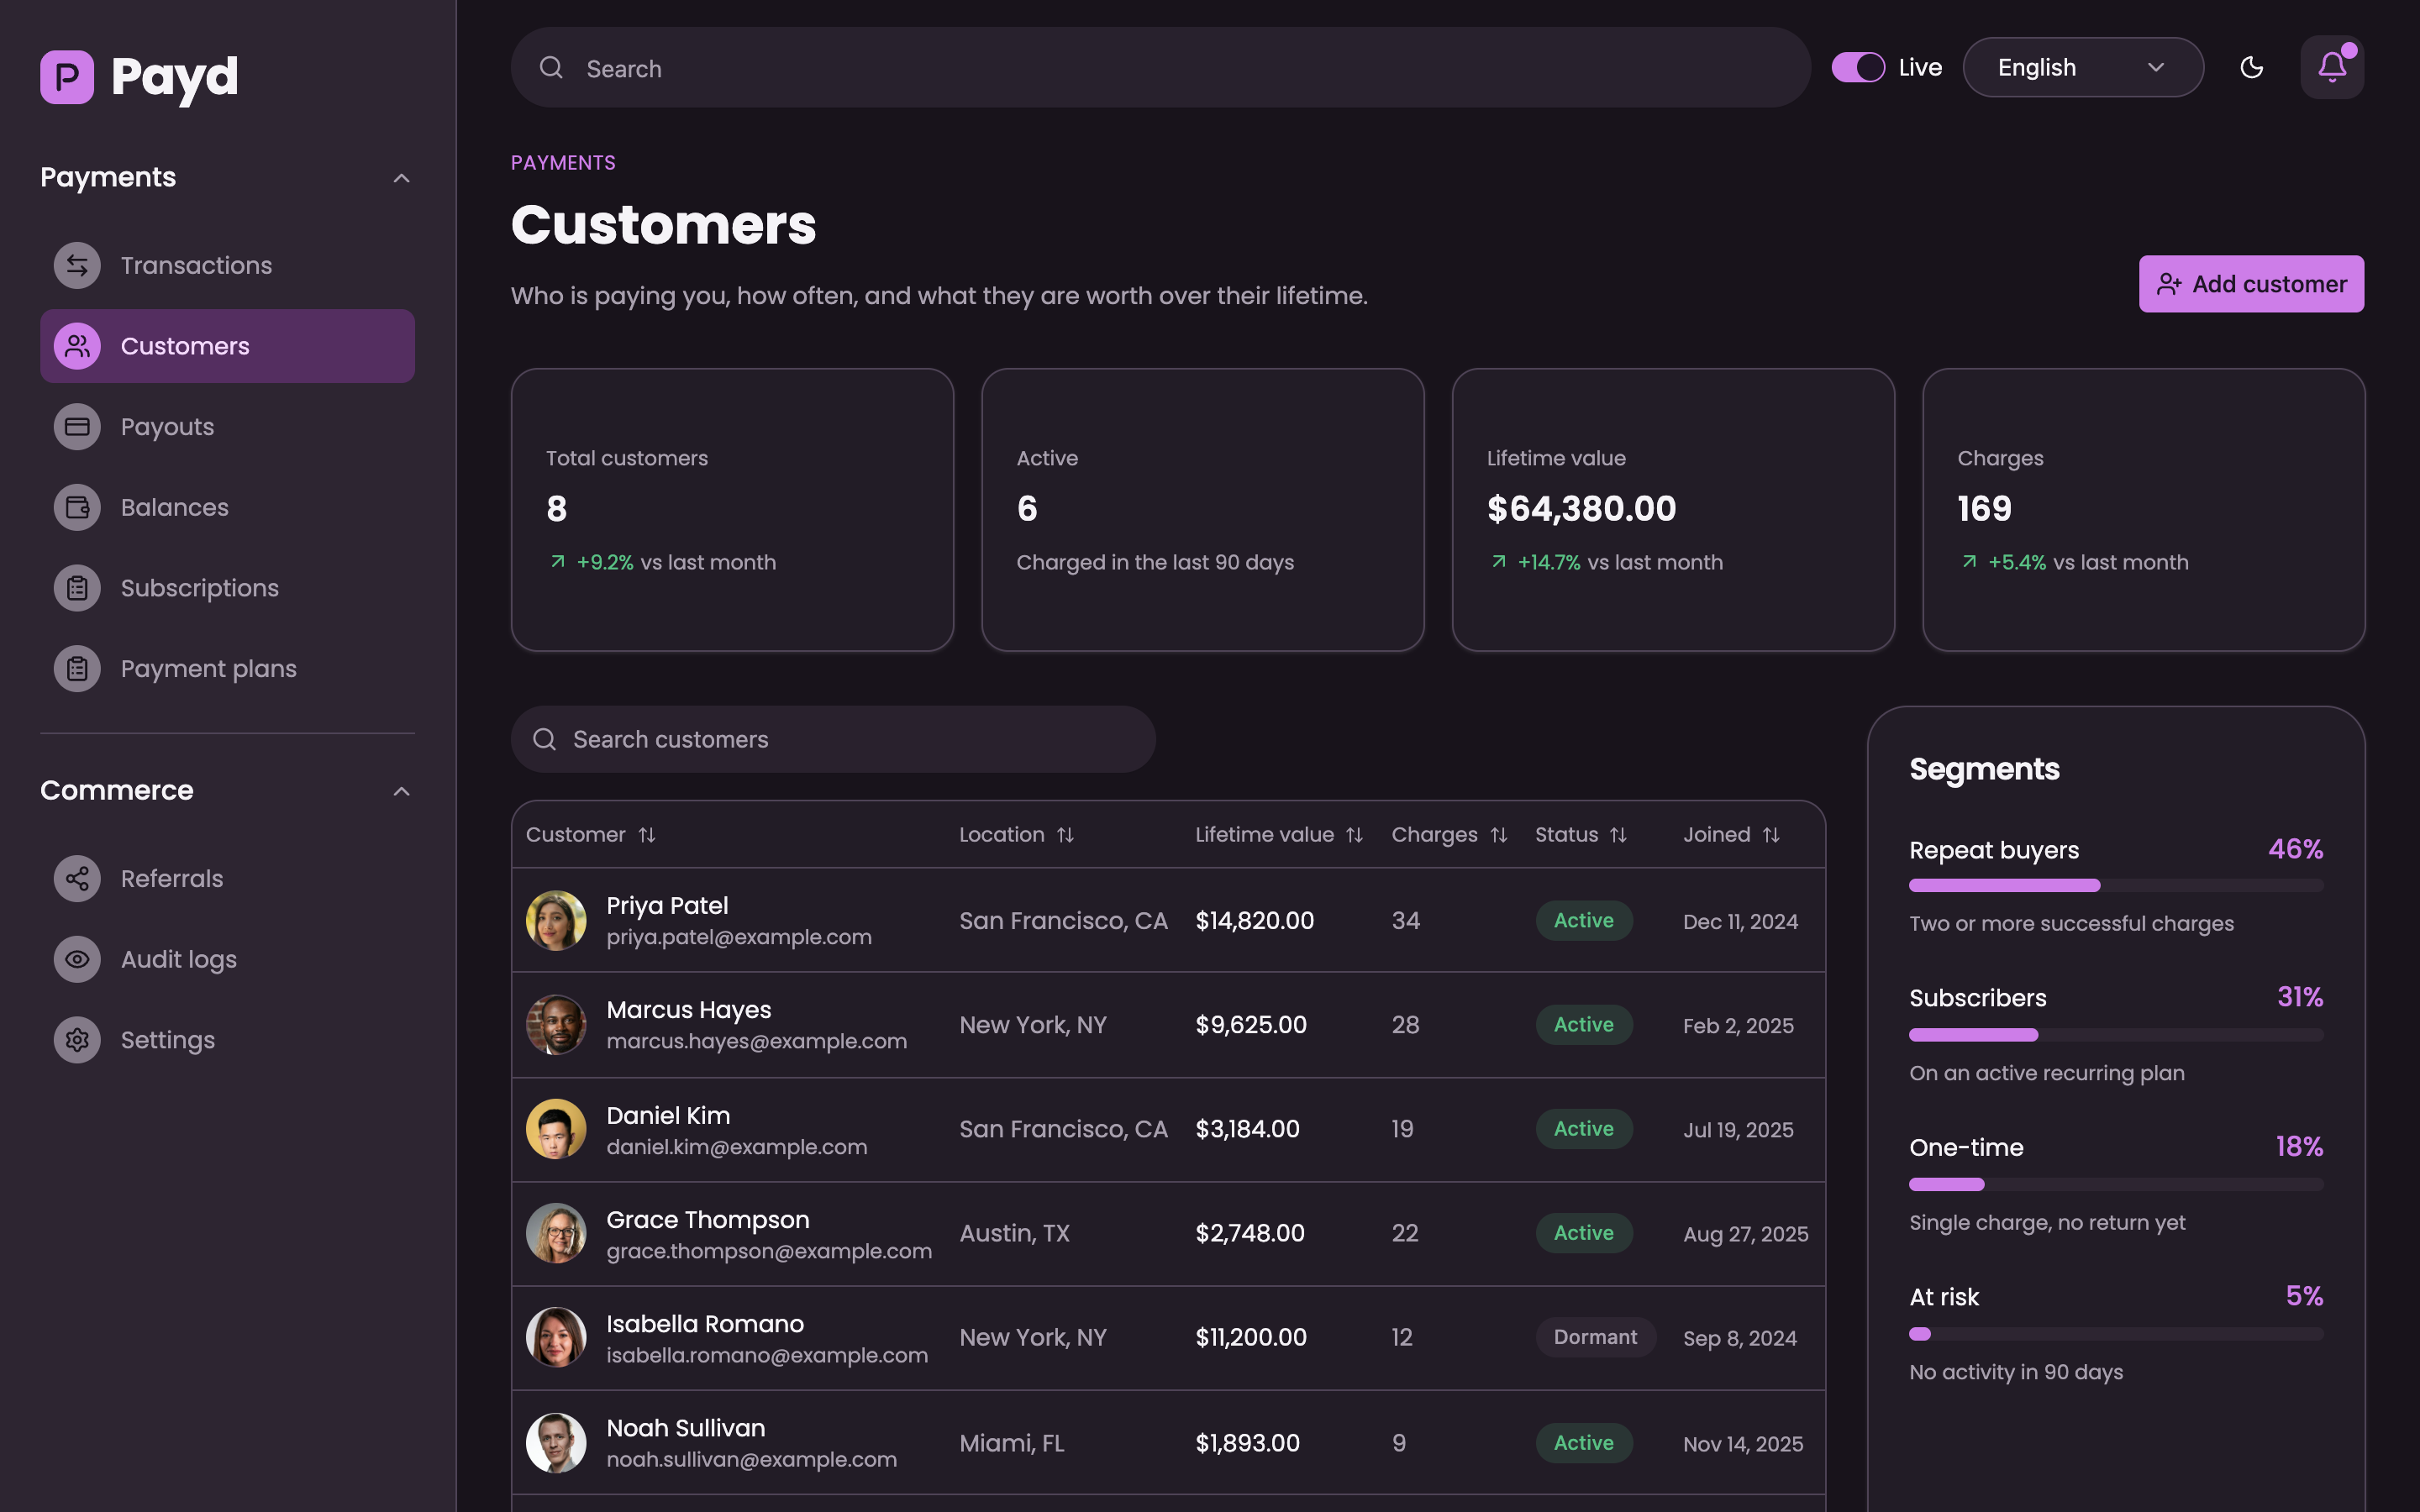The height and width of the screenshot is (1512, 2420).
Task: Click the Payd logo icon
Action: pyautogui.click(x=67, y=77)
